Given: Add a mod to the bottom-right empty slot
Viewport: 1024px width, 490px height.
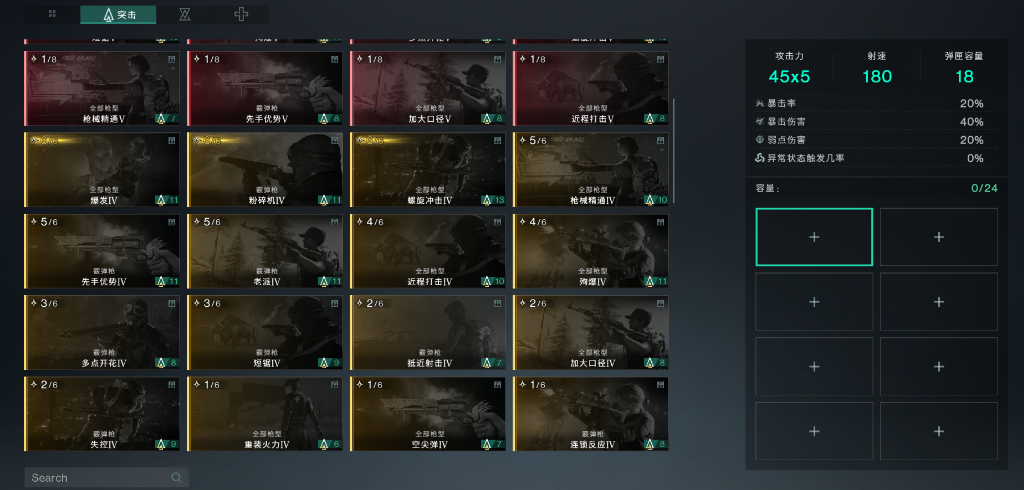Looking at the screenshot, I should pyautogui.click(x=939, y=431).
